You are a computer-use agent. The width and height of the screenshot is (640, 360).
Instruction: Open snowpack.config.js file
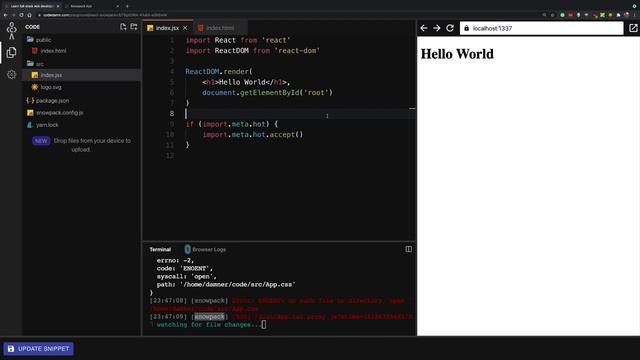(x=55, y=113)
